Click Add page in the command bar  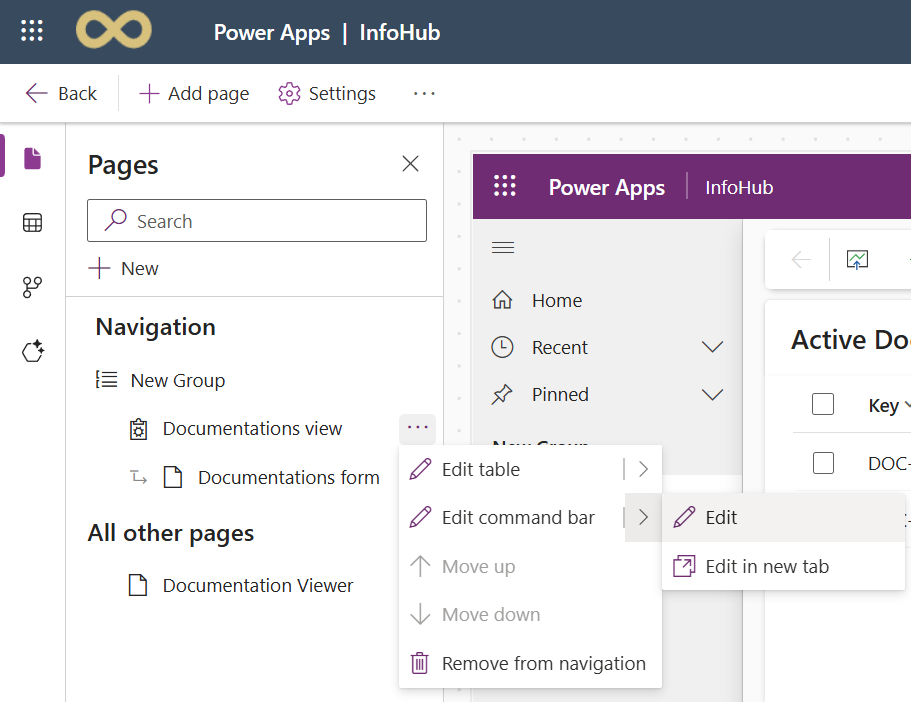pyautogui.click(x=194, y=93)
